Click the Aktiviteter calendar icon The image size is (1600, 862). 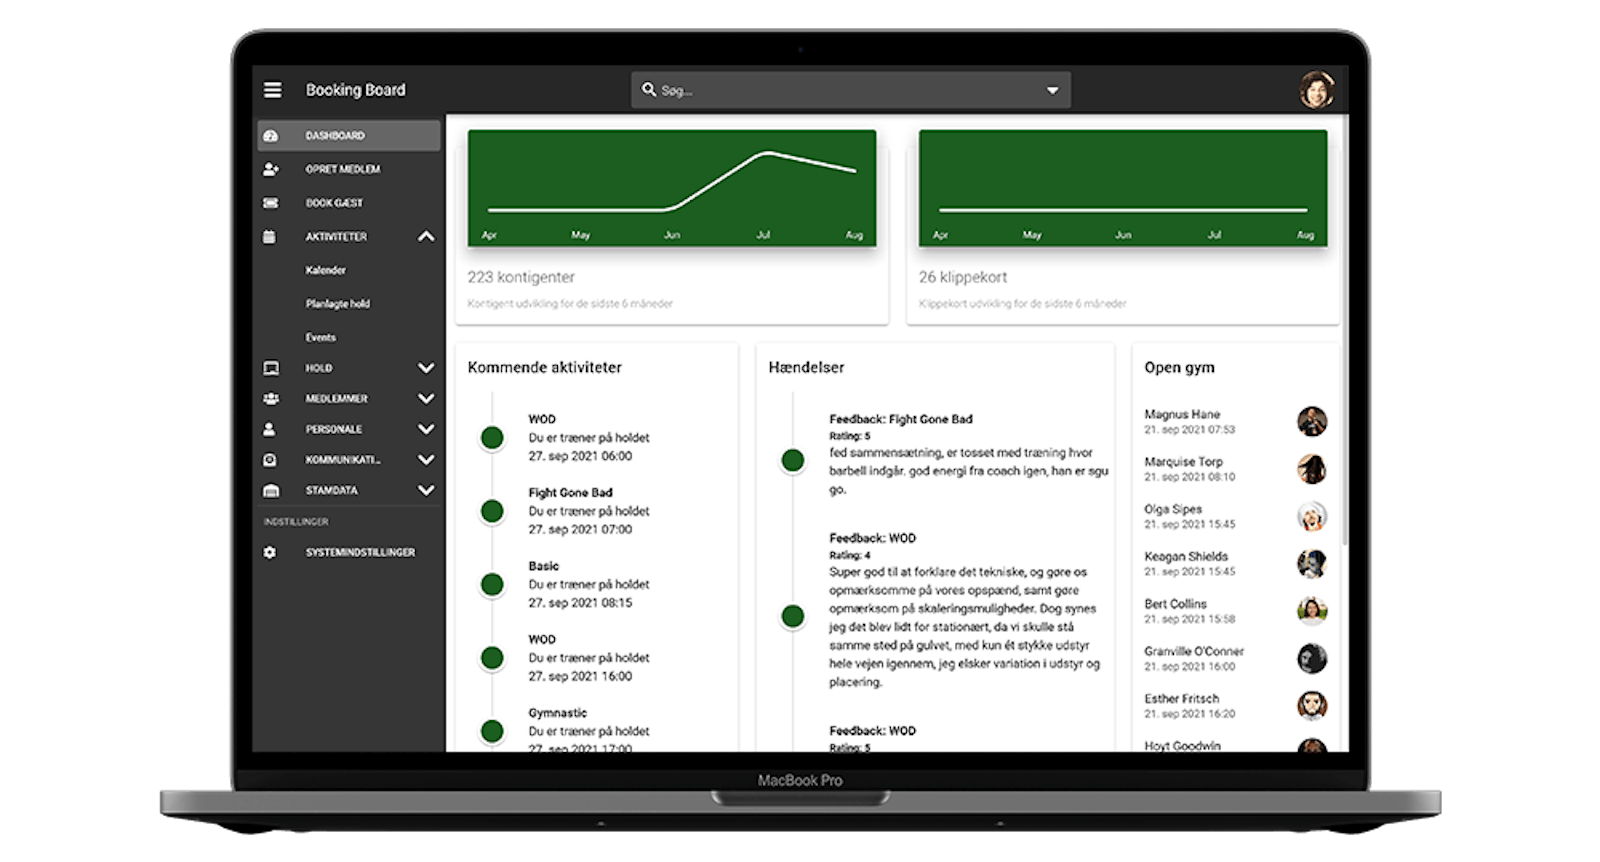click(269, 237)
